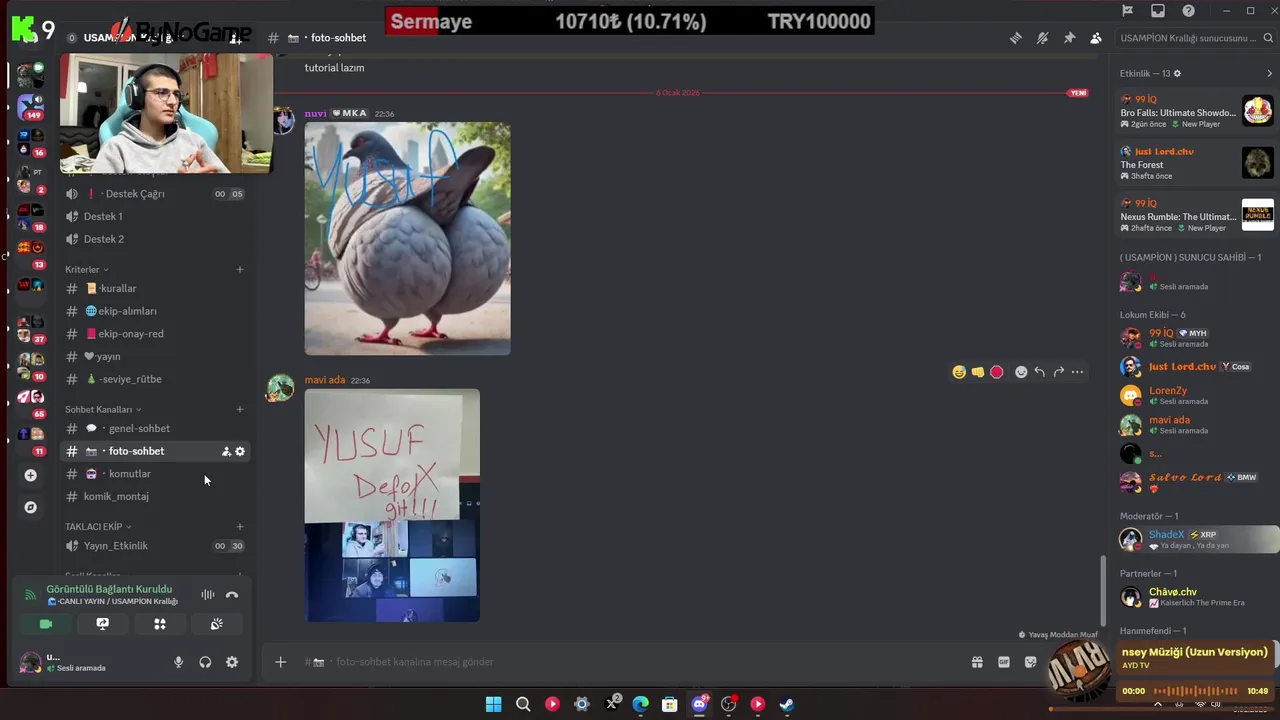Disconnect from the voice call
1280x720 pixels.
click(232, 595)
